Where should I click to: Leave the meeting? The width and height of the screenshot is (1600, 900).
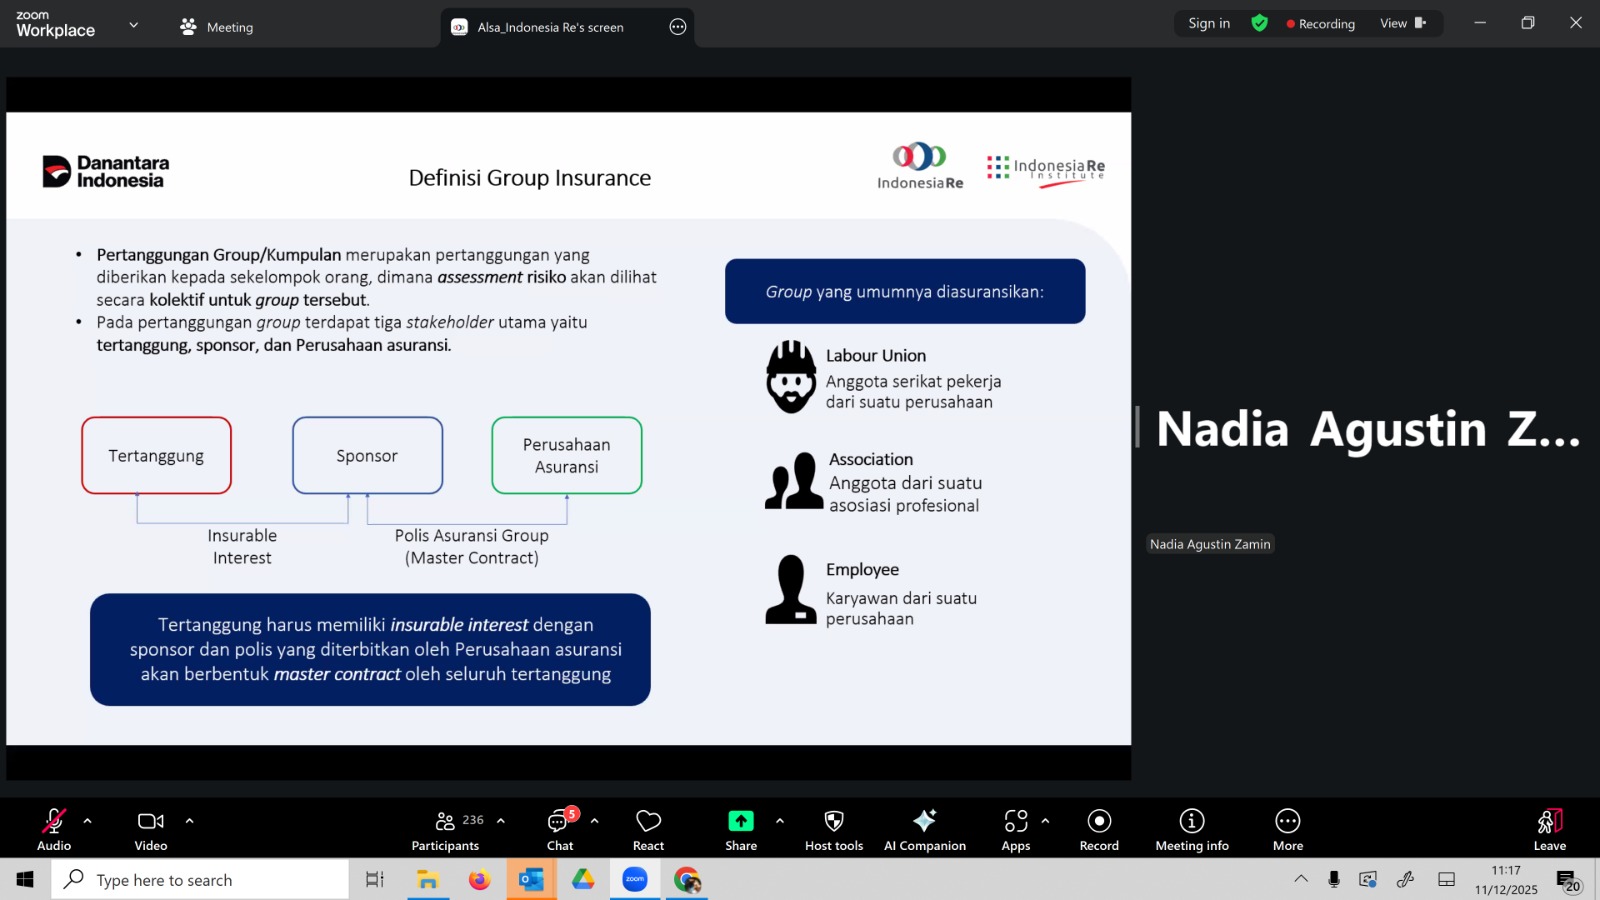click(x=1549, y=829)
